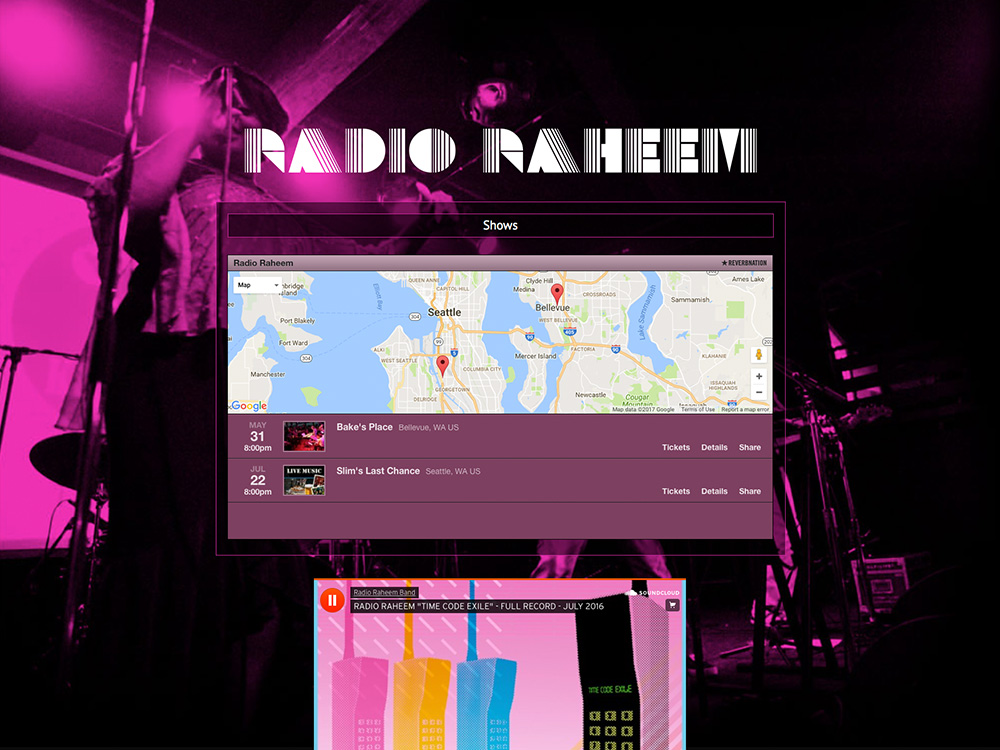Zoom in on the map
The height and width of the screenshot is (750, 1000).
[759, 377]
